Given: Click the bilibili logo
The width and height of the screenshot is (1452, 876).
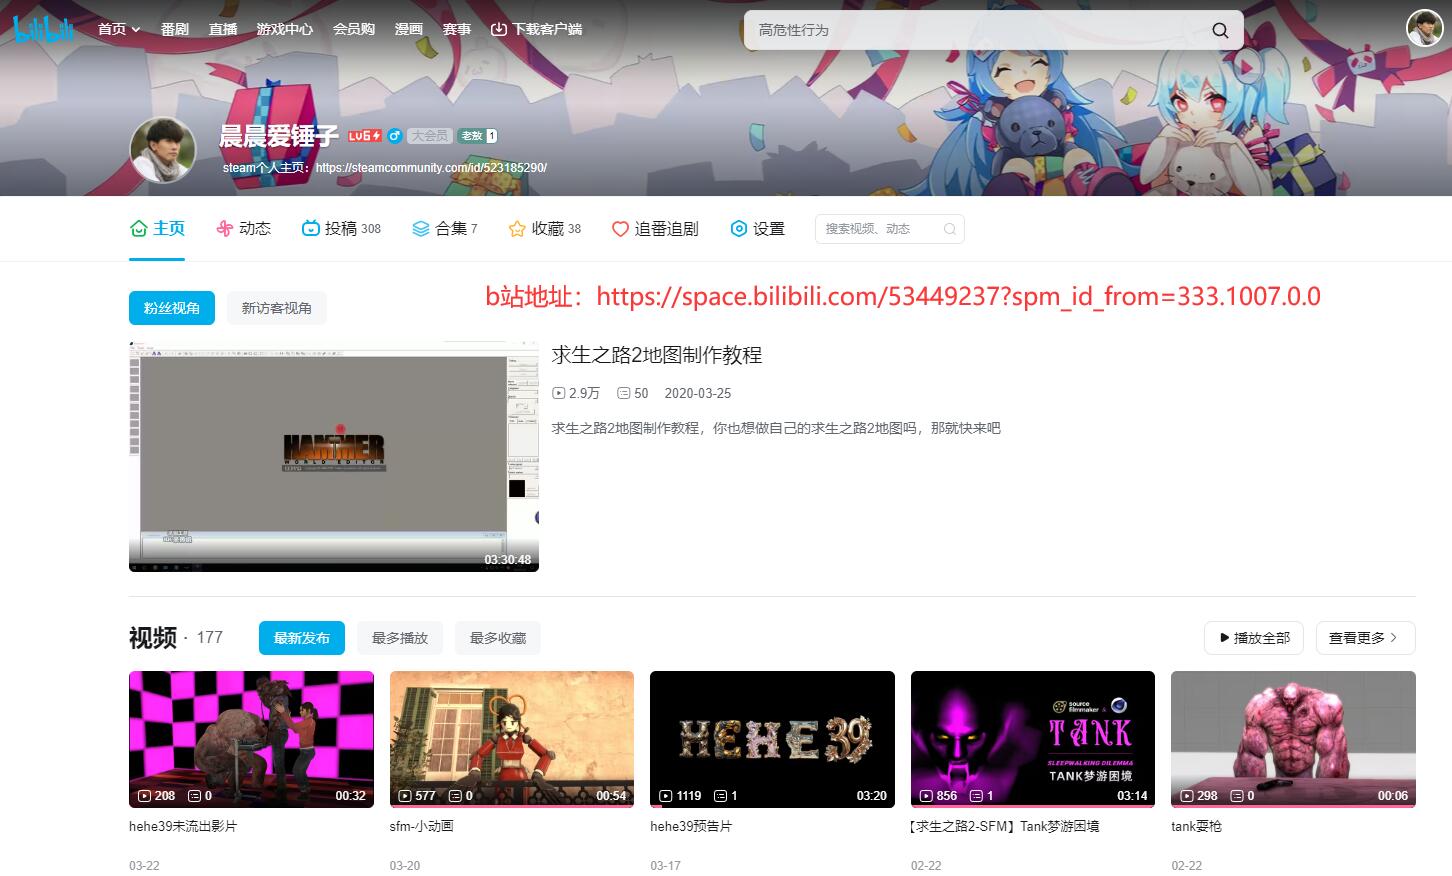Looking at the screenshot, I should coord(44,29).
